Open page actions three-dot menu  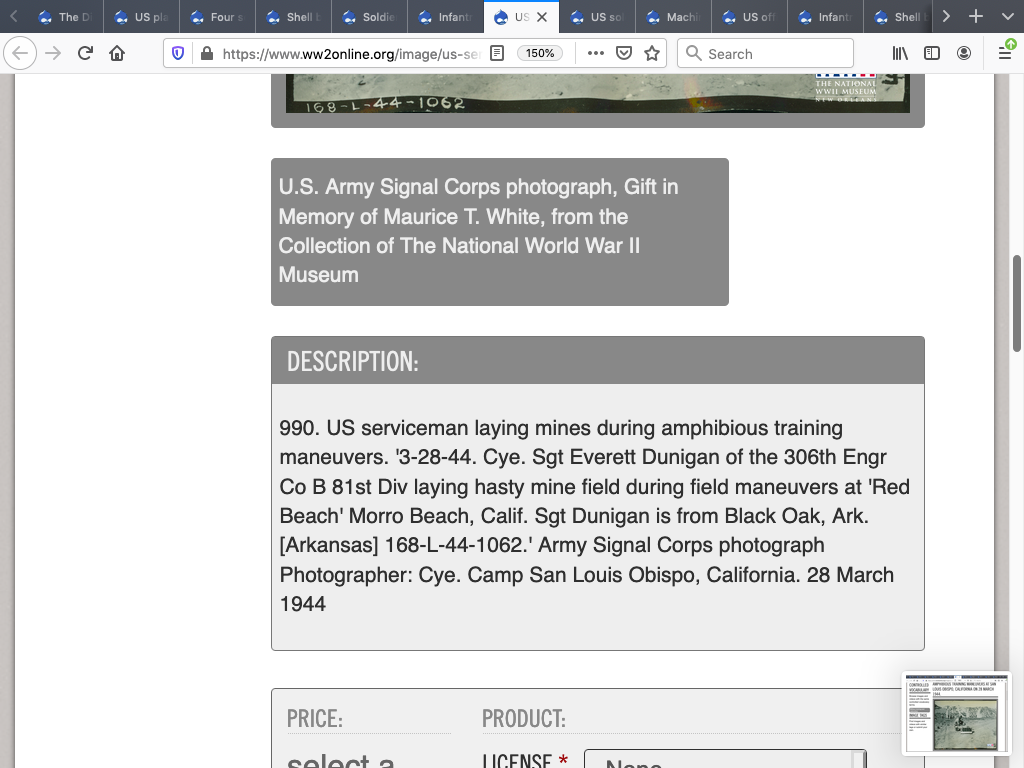pos(596,53)
